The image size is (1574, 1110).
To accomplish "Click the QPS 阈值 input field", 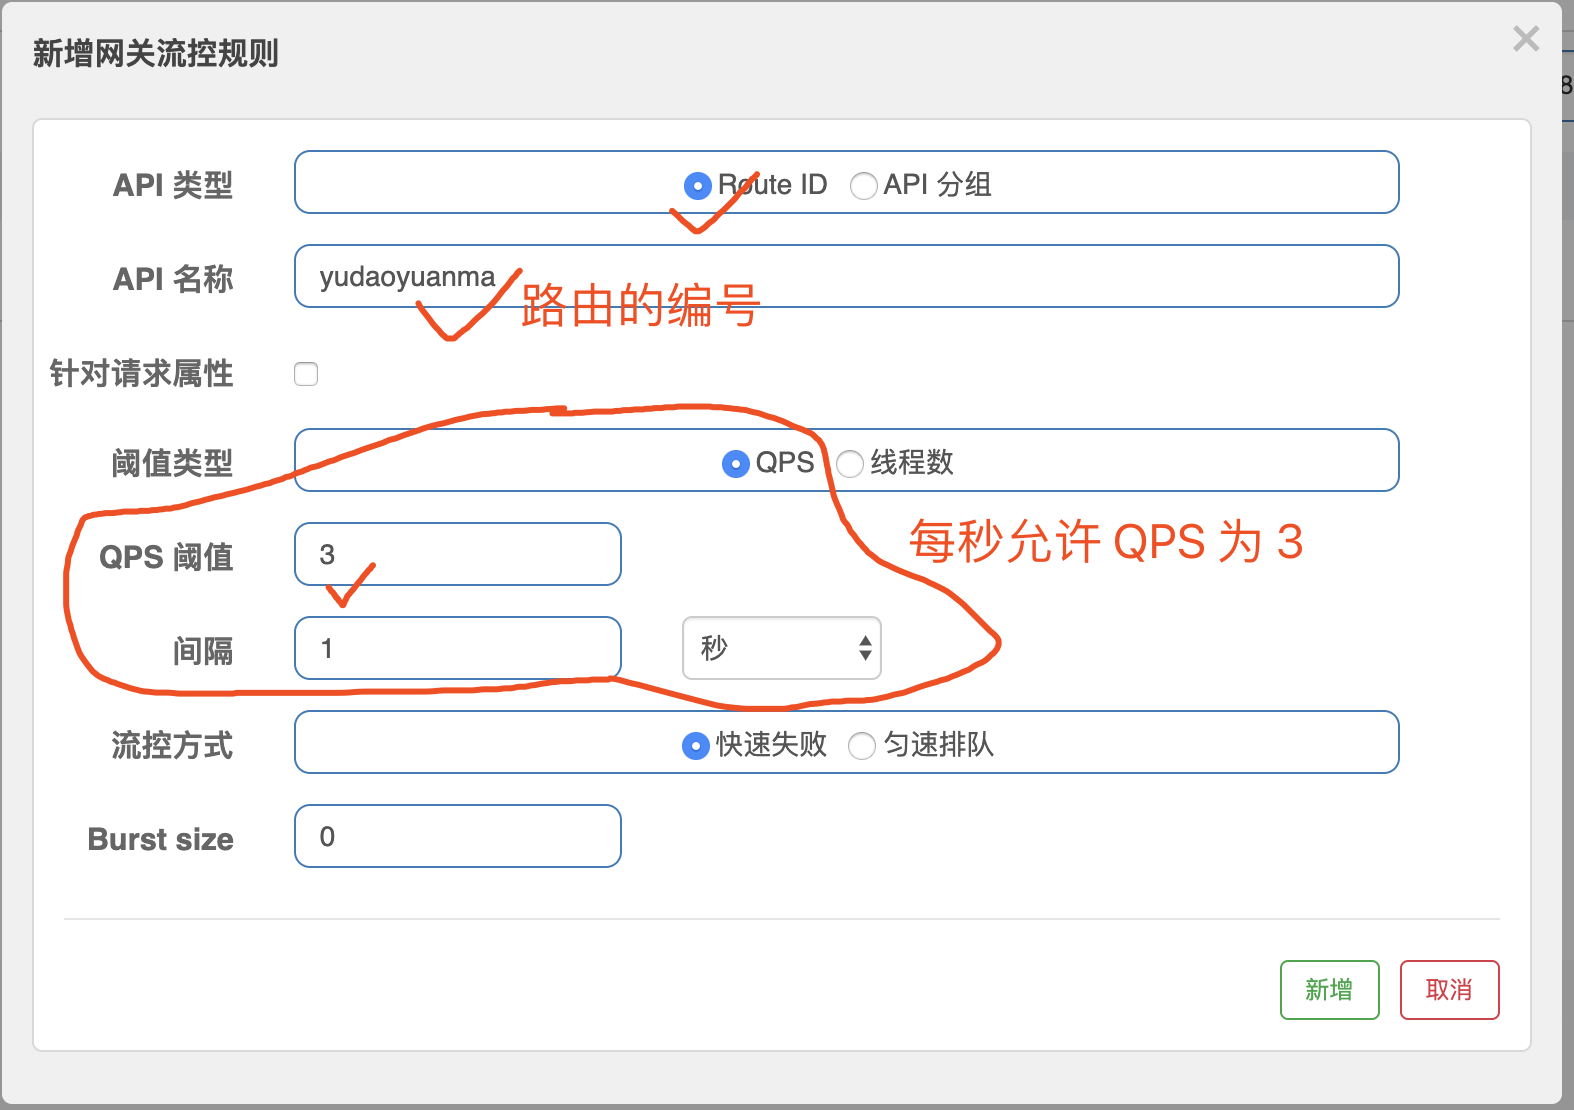I will [x=458, y=554].
